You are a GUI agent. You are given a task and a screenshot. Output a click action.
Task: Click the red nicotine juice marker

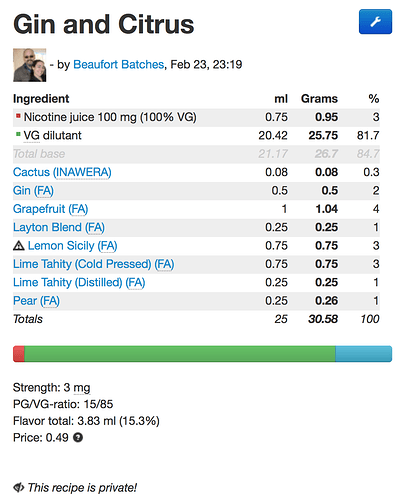(x=18, y=116)
